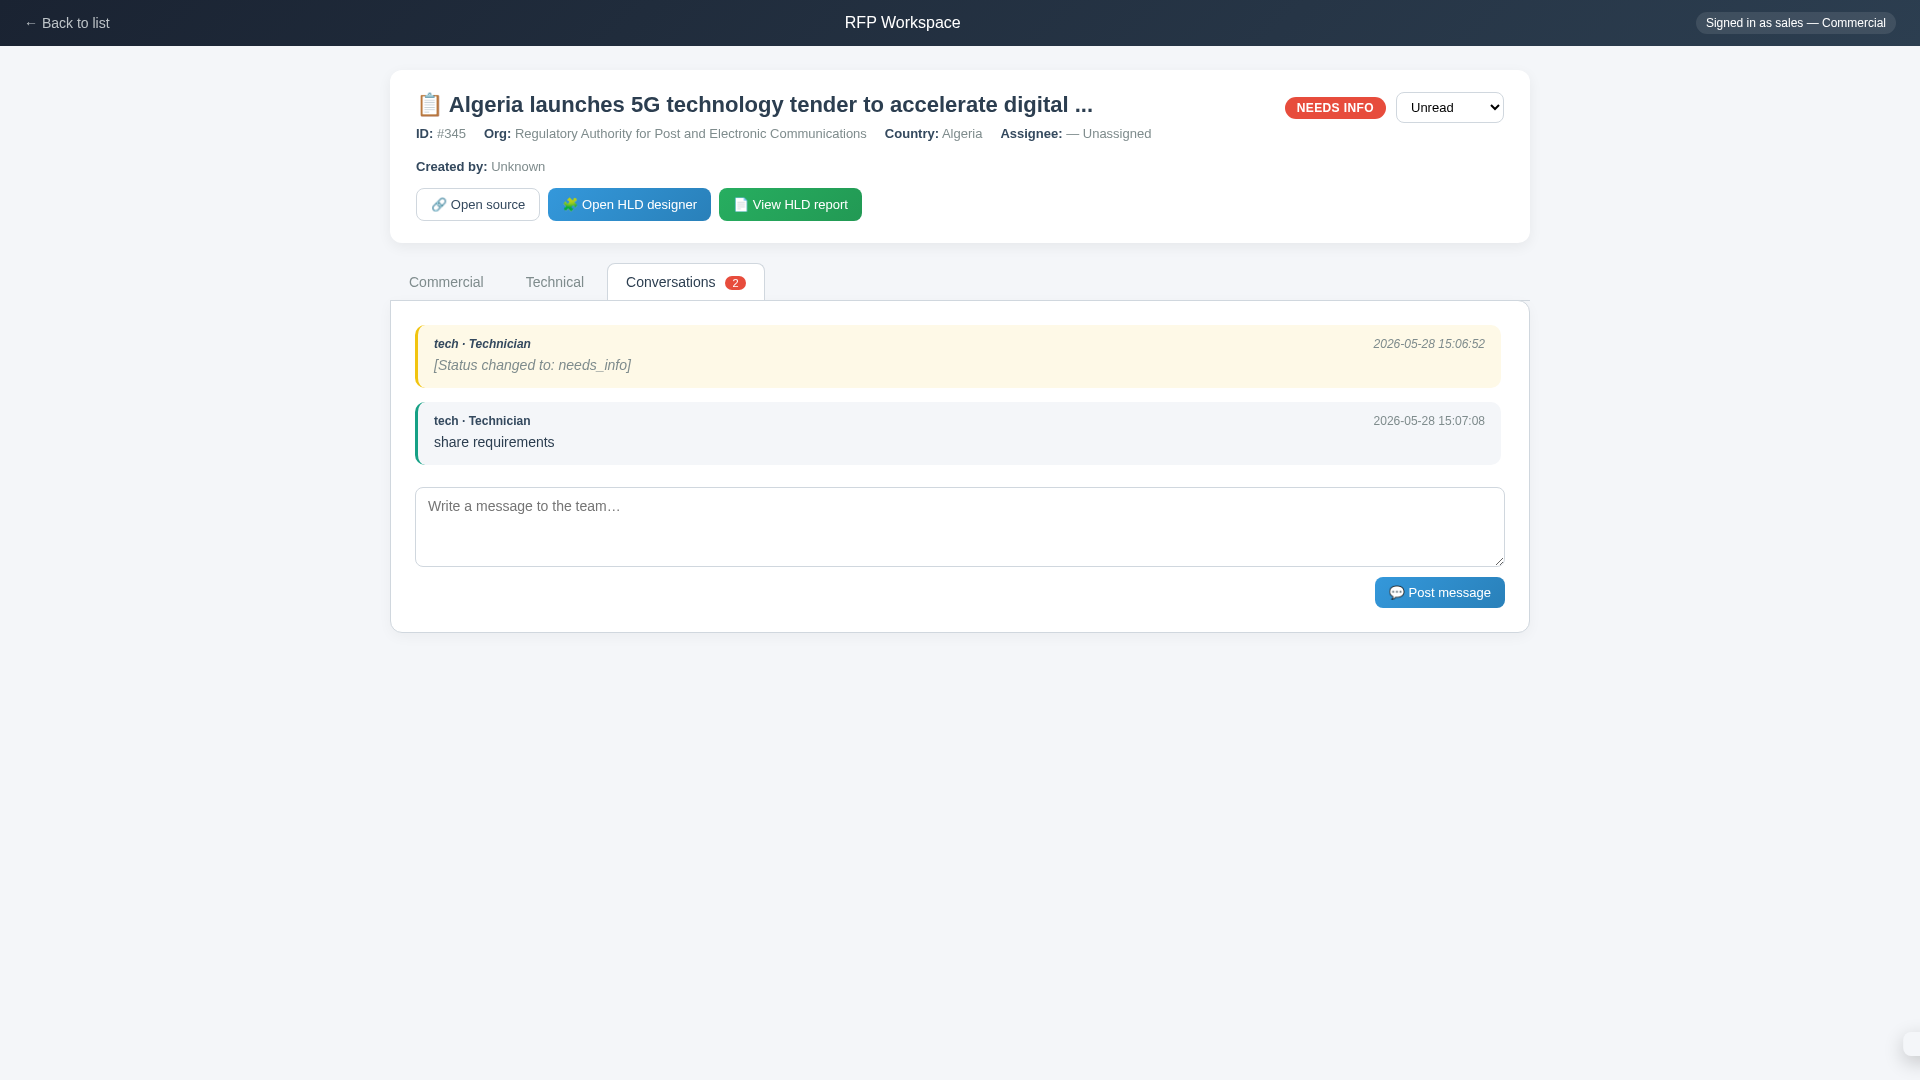Go back via Back to list link
Viewport: 1920px width, 1080px height.
coord(67,23)
